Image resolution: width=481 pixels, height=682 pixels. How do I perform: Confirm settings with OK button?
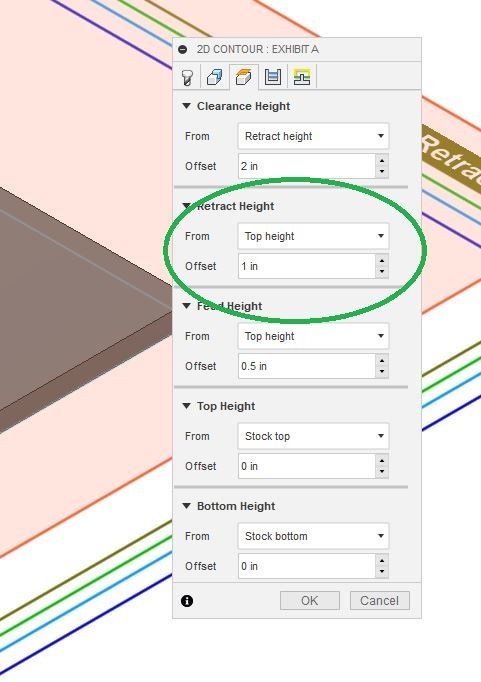tap(310, 601)
